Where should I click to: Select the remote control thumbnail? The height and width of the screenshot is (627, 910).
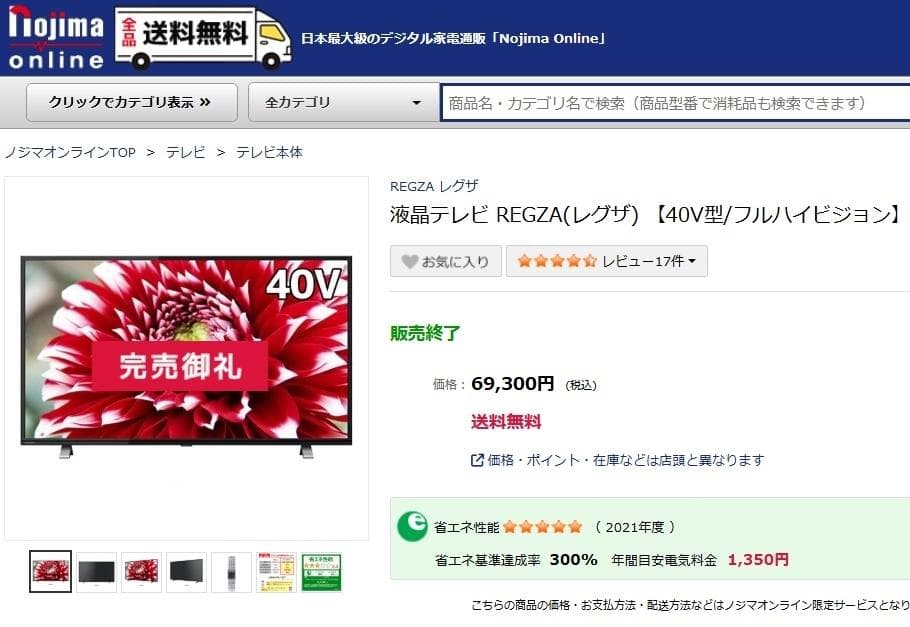tap(231, 572)
